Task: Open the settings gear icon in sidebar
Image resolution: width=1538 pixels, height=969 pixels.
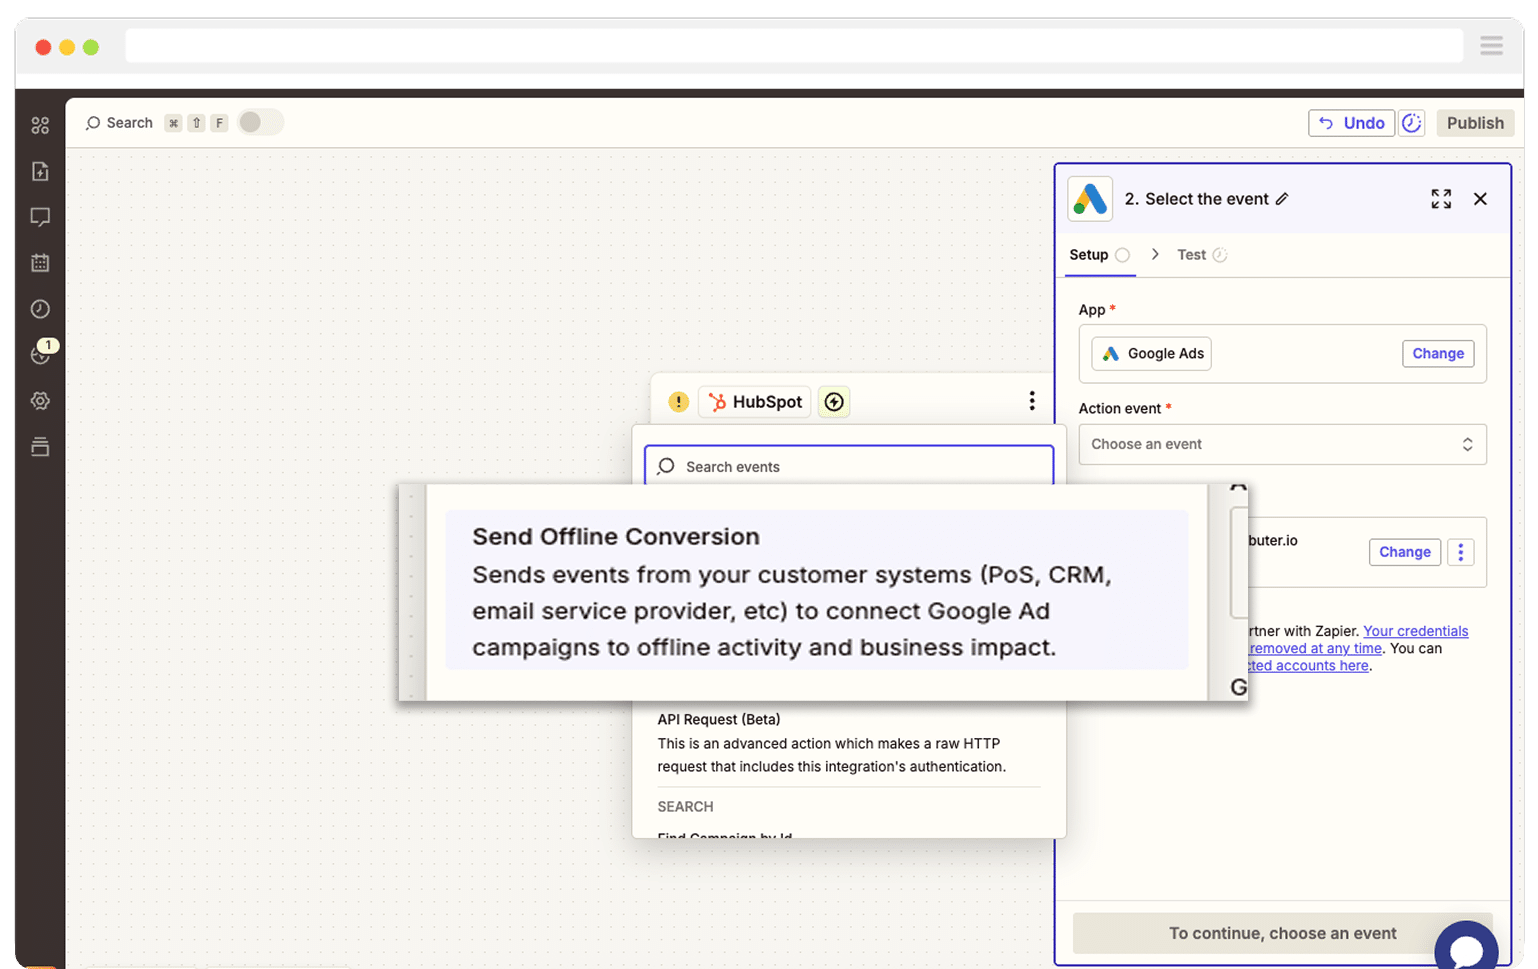Action: pos(40,401)
